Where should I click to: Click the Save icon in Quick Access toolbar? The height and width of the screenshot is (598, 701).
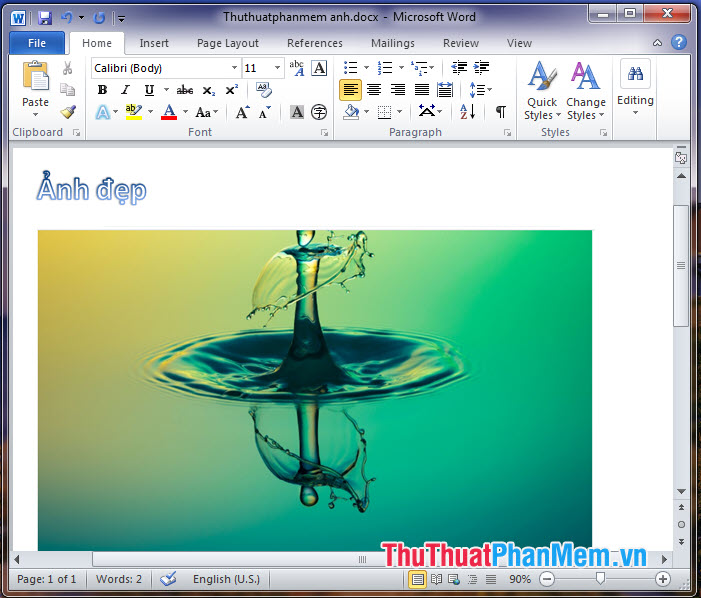(x=45, y=18)
